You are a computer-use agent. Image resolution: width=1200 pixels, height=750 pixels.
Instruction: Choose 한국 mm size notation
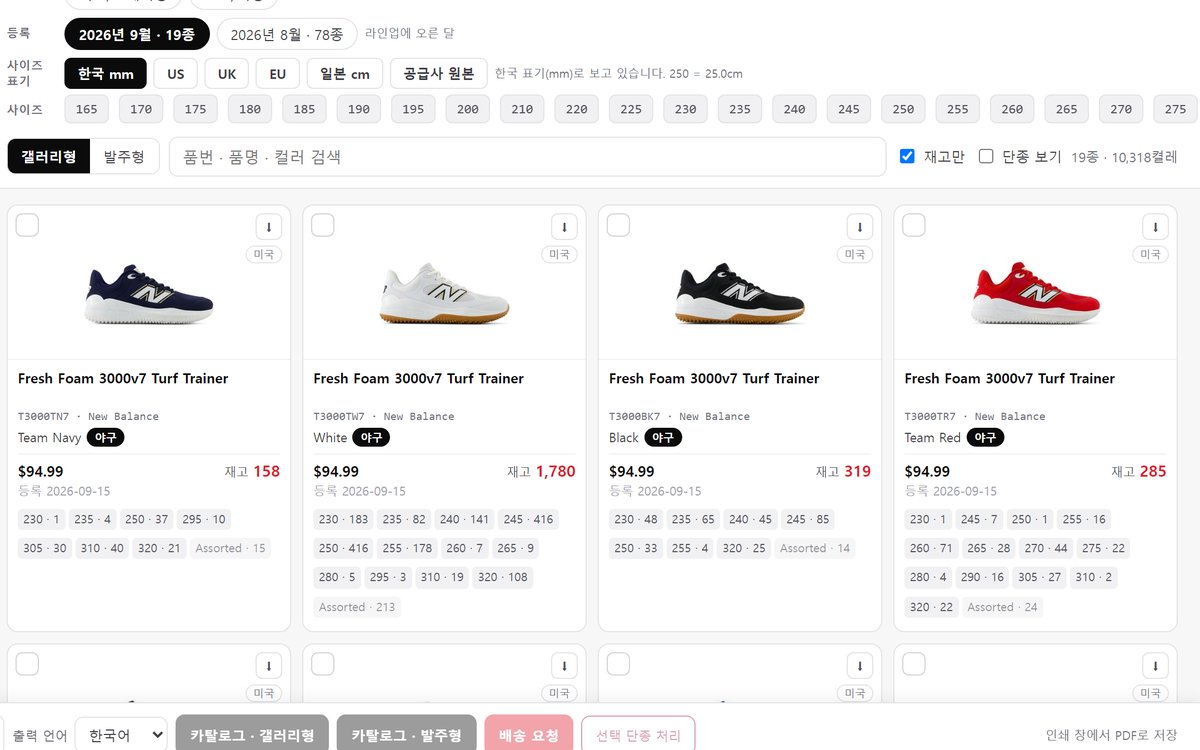106,74
